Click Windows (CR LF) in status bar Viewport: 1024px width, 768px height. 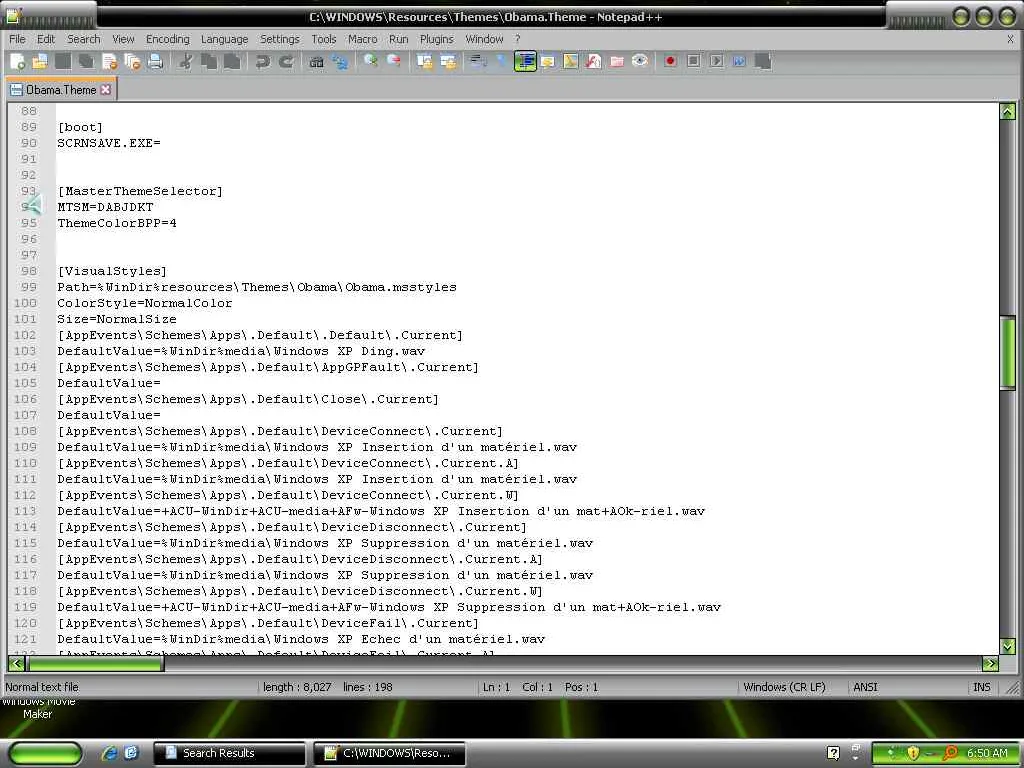[784, 687]
